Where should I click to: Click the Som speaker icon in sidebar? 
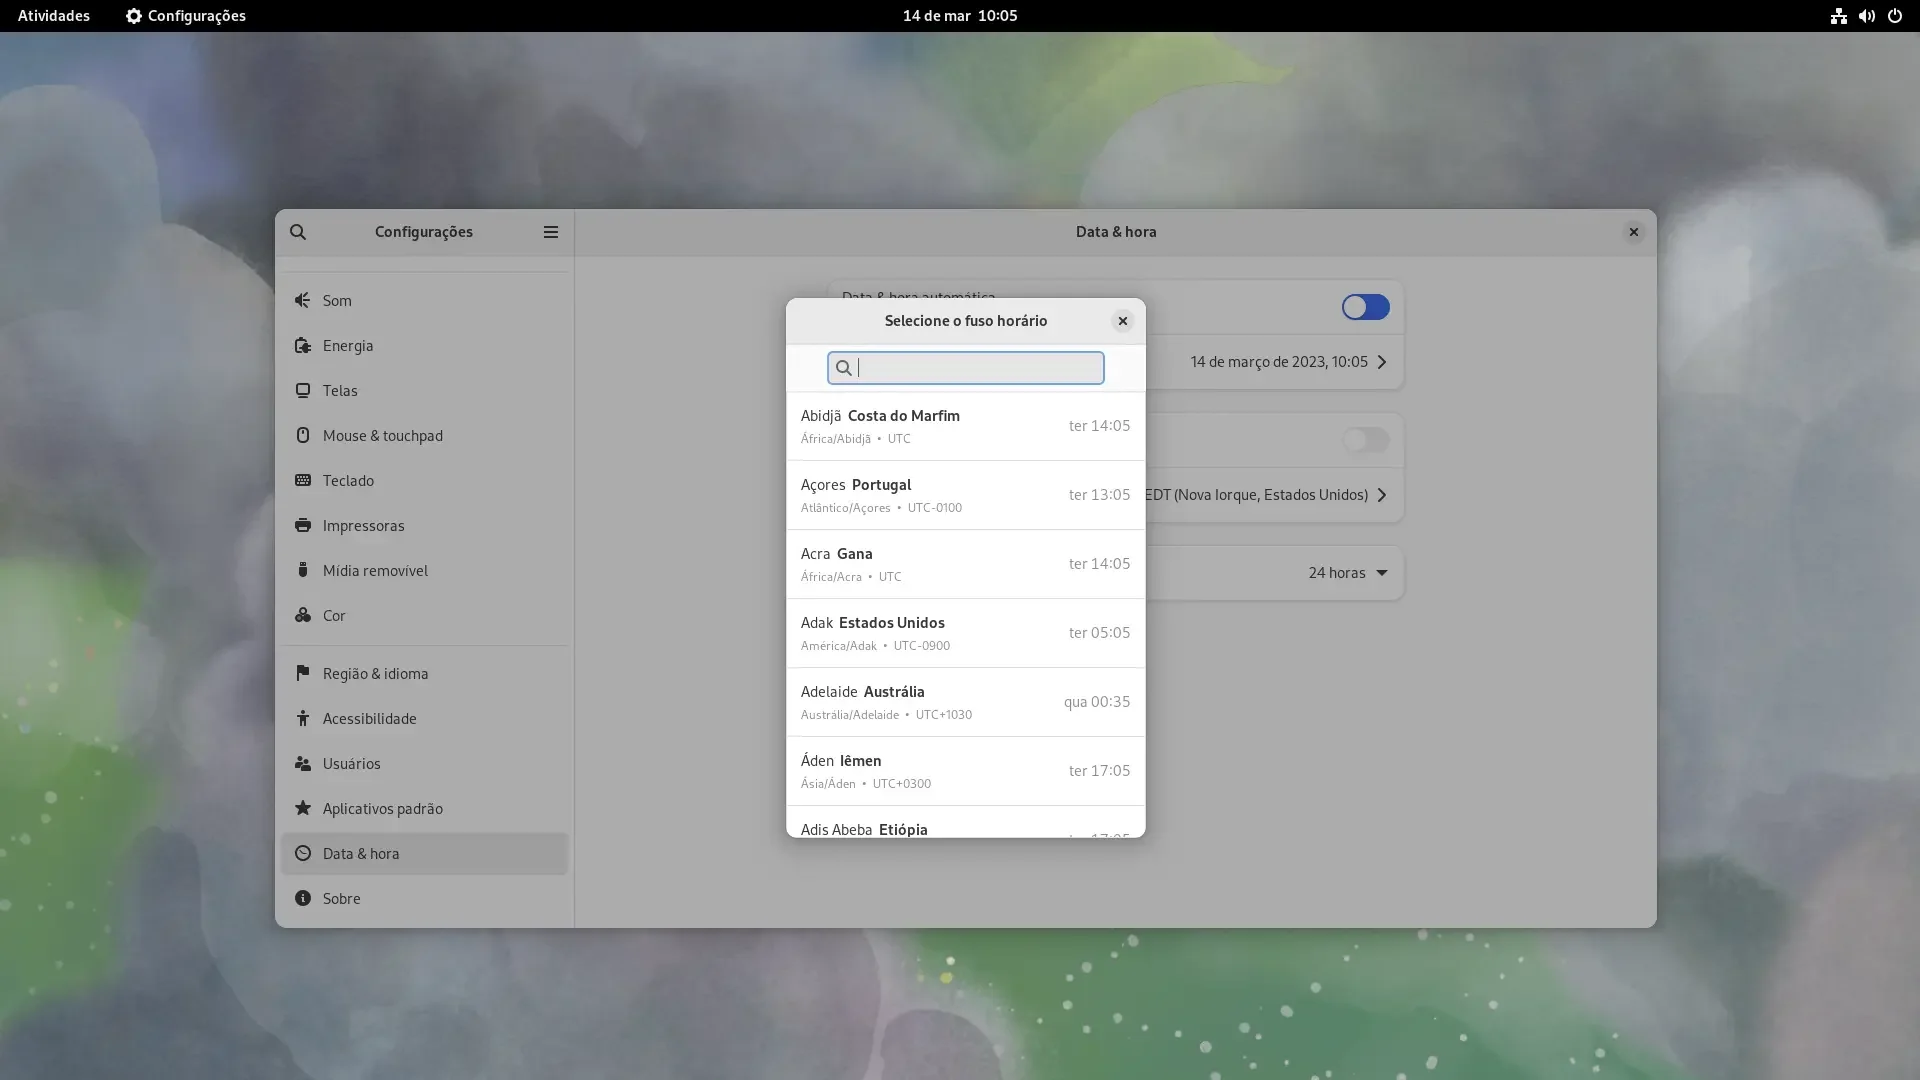click(302, 301)
